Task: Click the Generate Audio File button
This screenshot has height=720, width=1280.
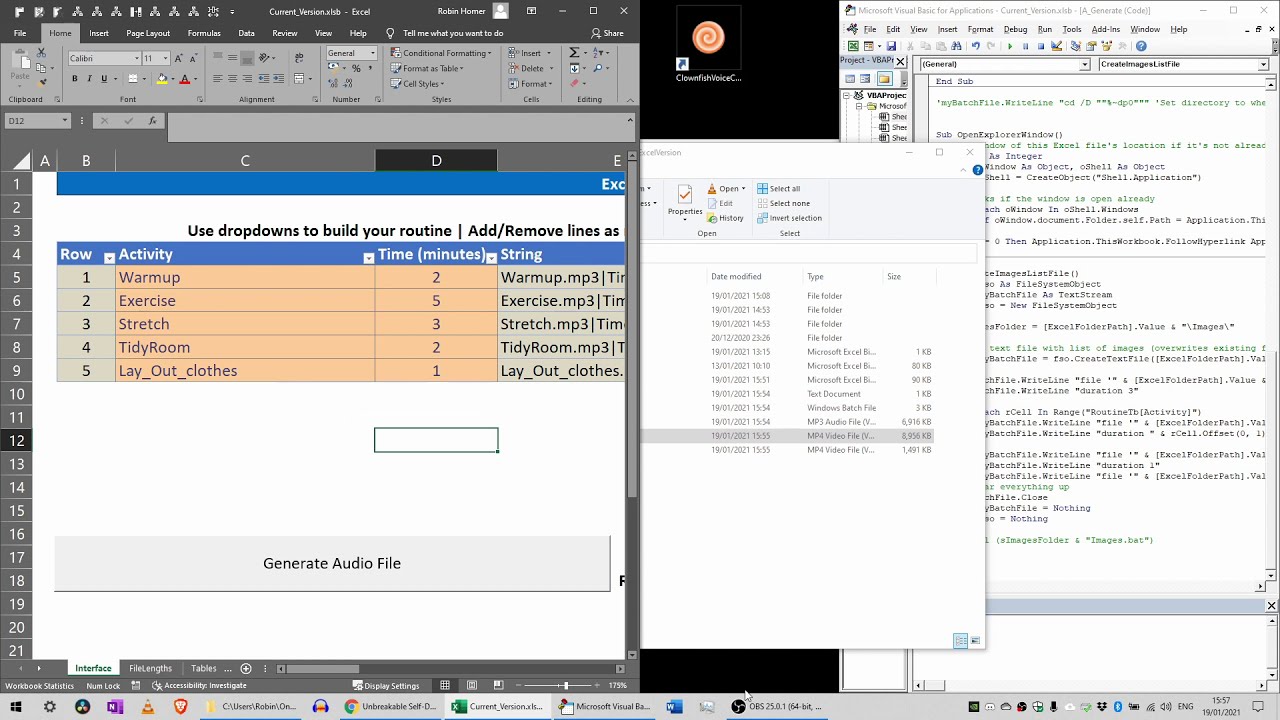Action: click(x=332, y=563)
